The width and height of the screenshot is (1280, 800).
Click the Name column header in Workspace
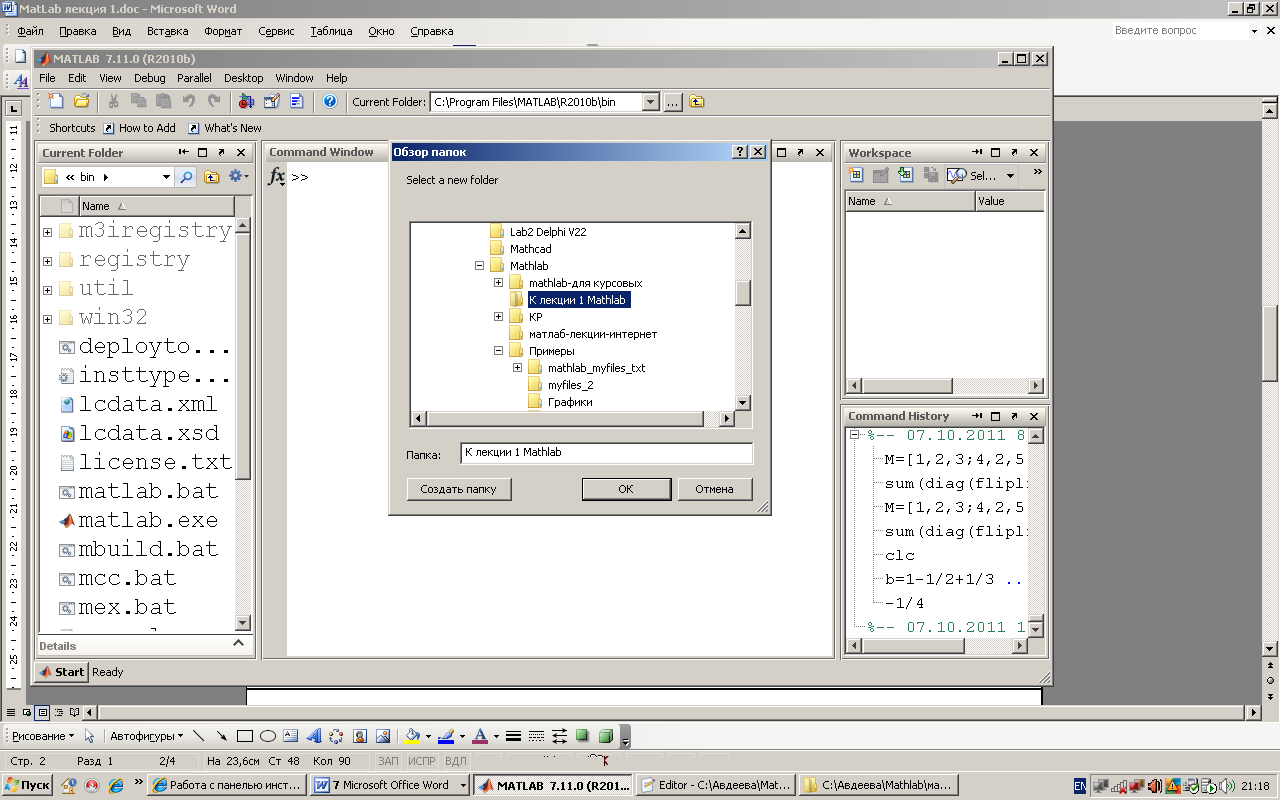(x=910, y=201)
